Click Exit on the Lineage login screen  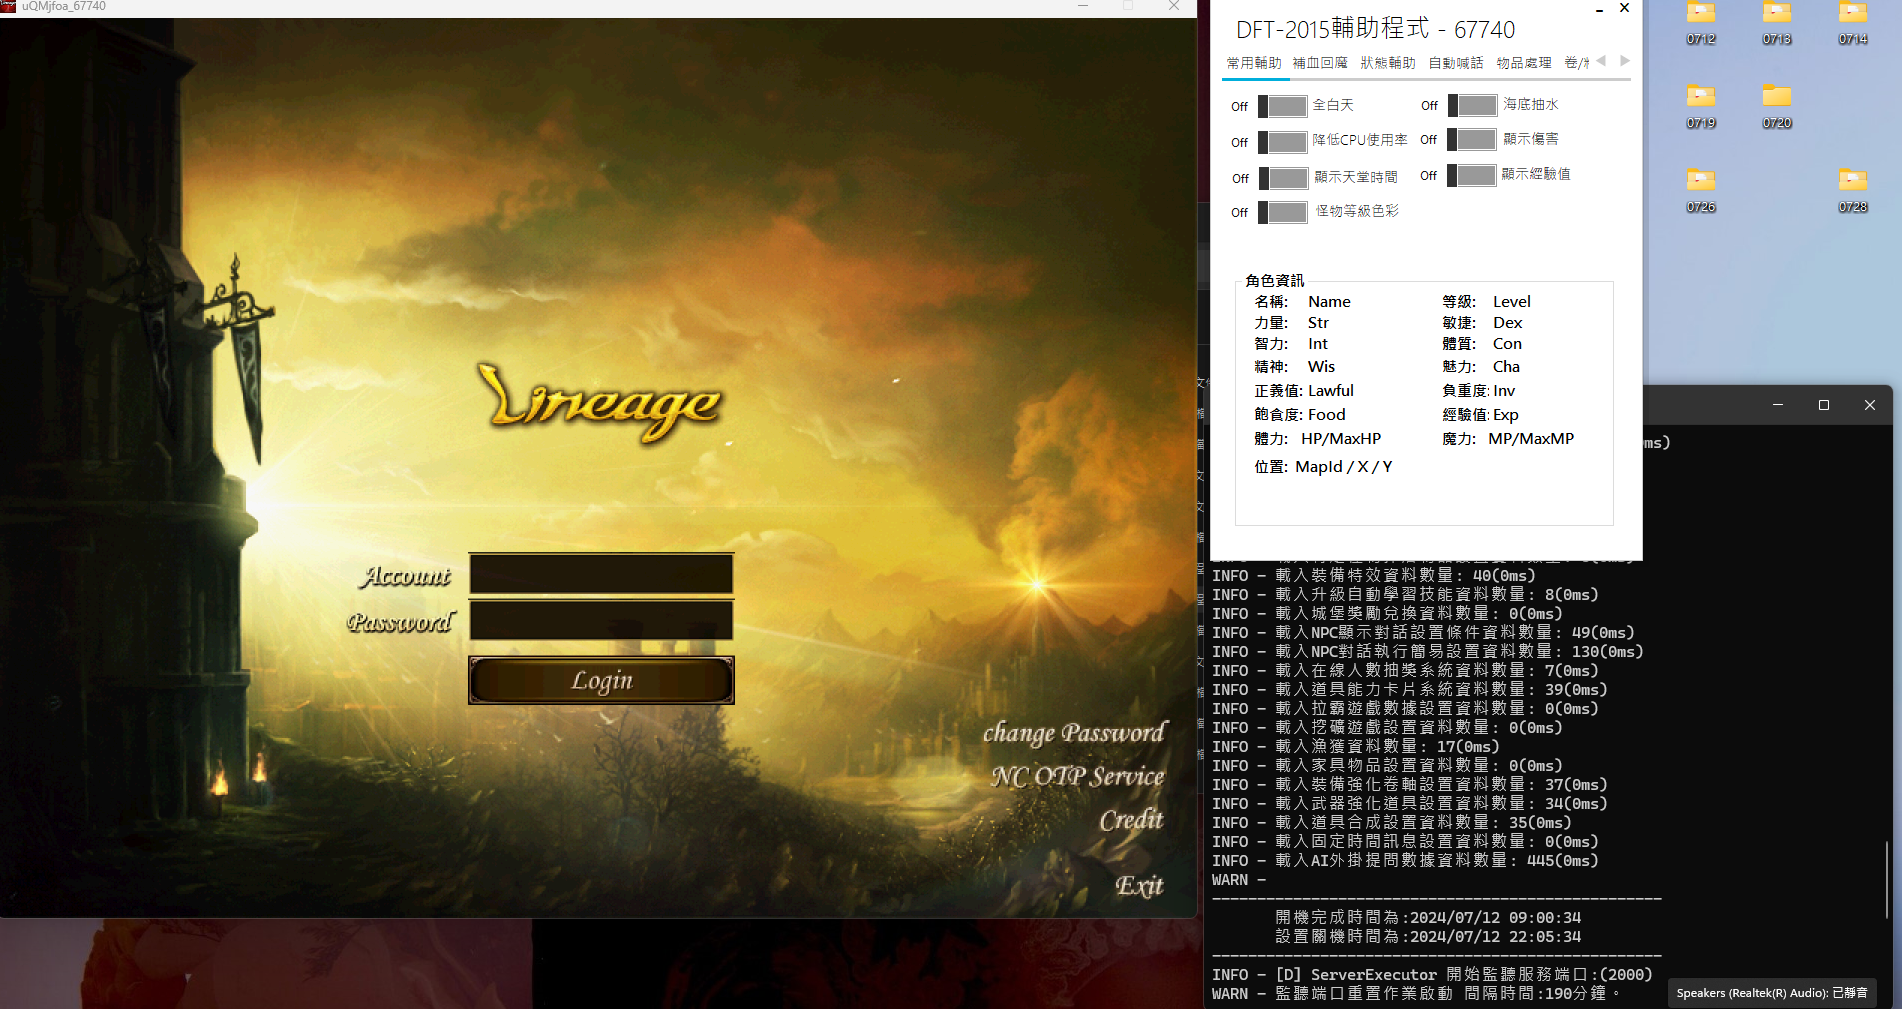click(x=1140, y=886)
